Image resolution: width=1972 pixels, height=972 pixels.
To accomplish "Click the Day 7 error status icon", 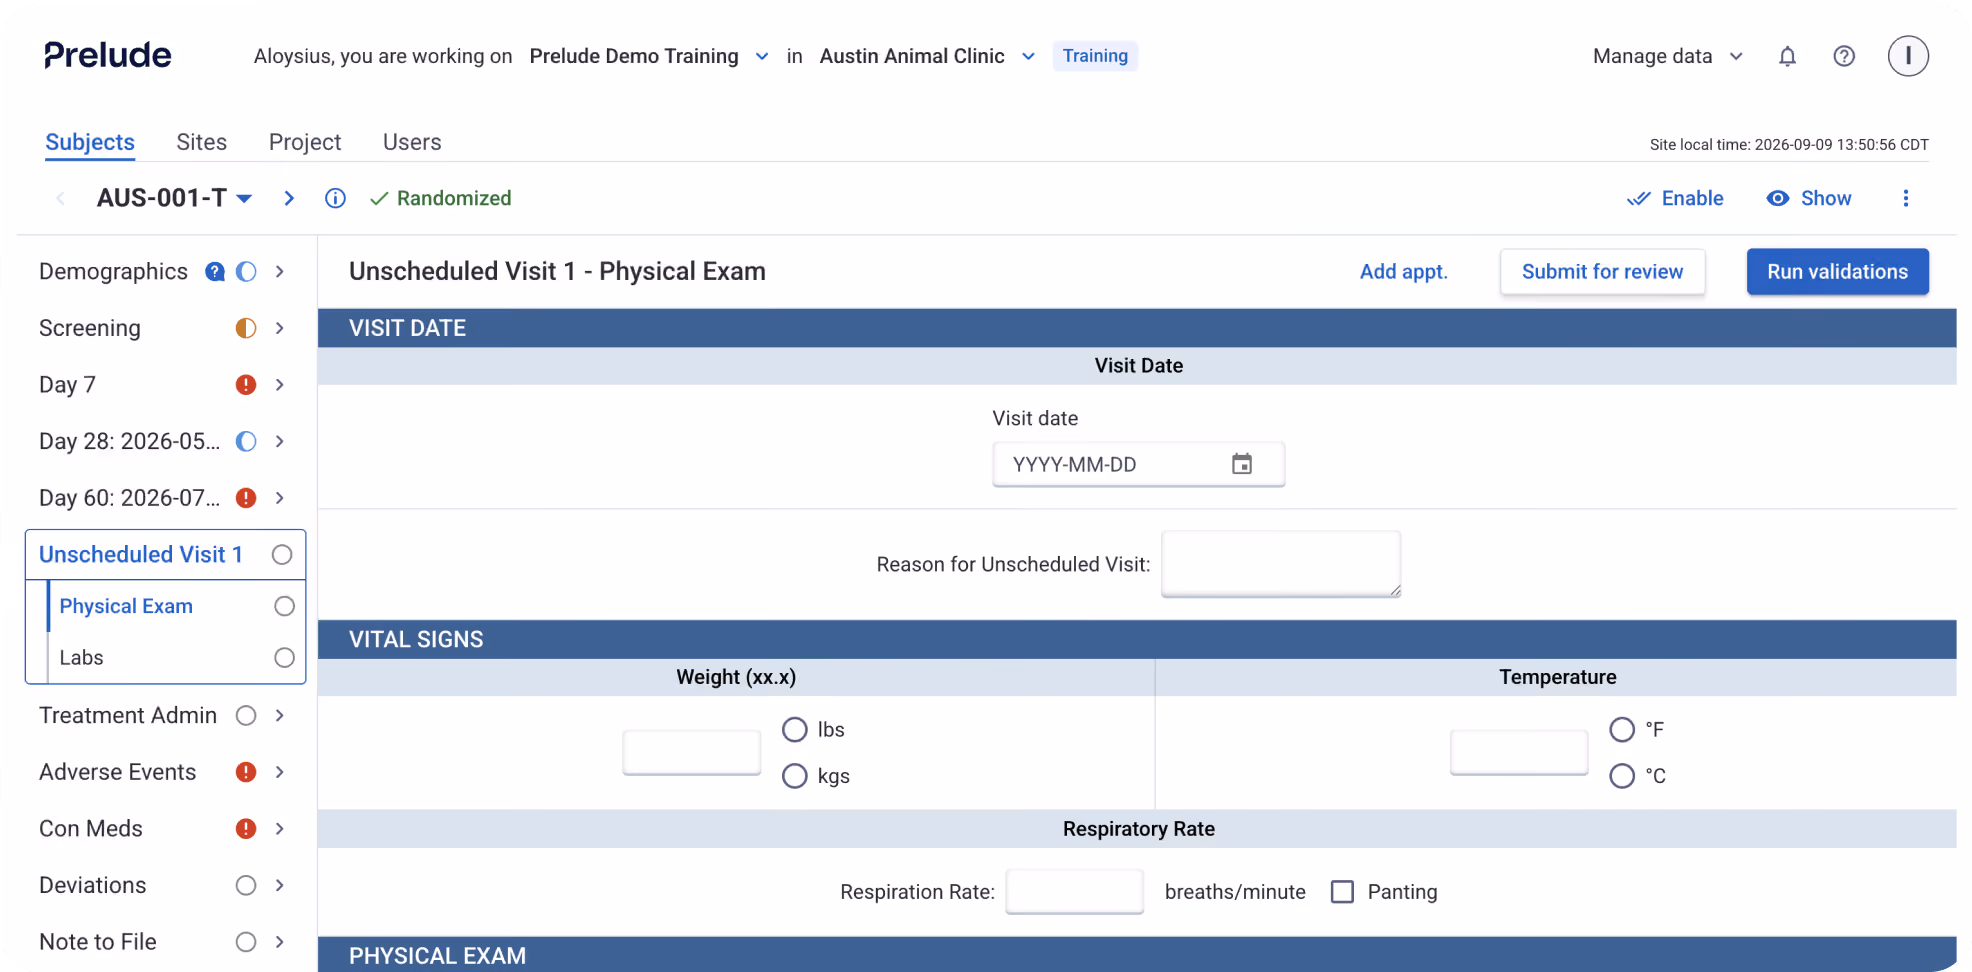I will 246,385.
